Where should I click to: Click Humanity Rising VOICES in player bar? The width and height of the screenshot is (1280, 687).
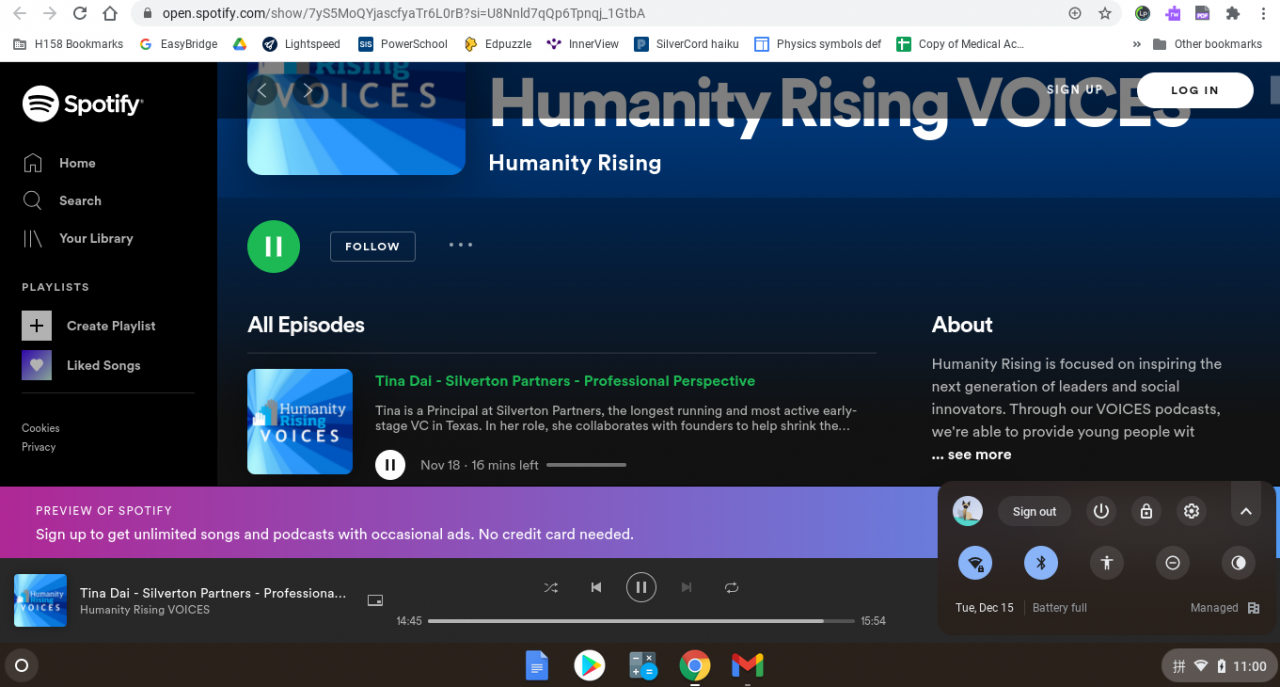145,610
